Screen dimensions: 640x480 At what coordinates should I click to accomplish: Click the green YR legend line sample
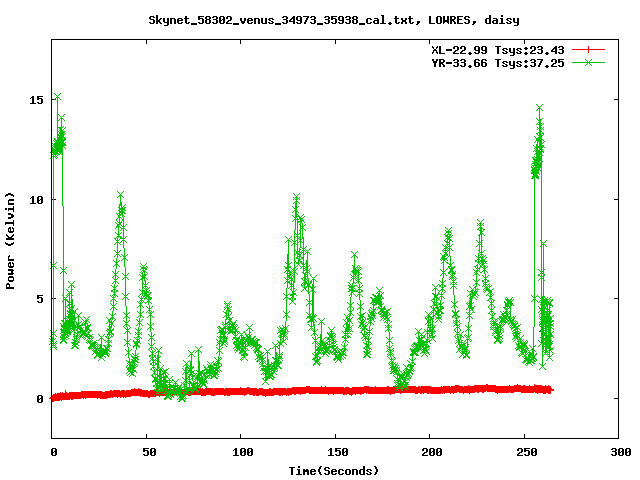coord(588,63)
